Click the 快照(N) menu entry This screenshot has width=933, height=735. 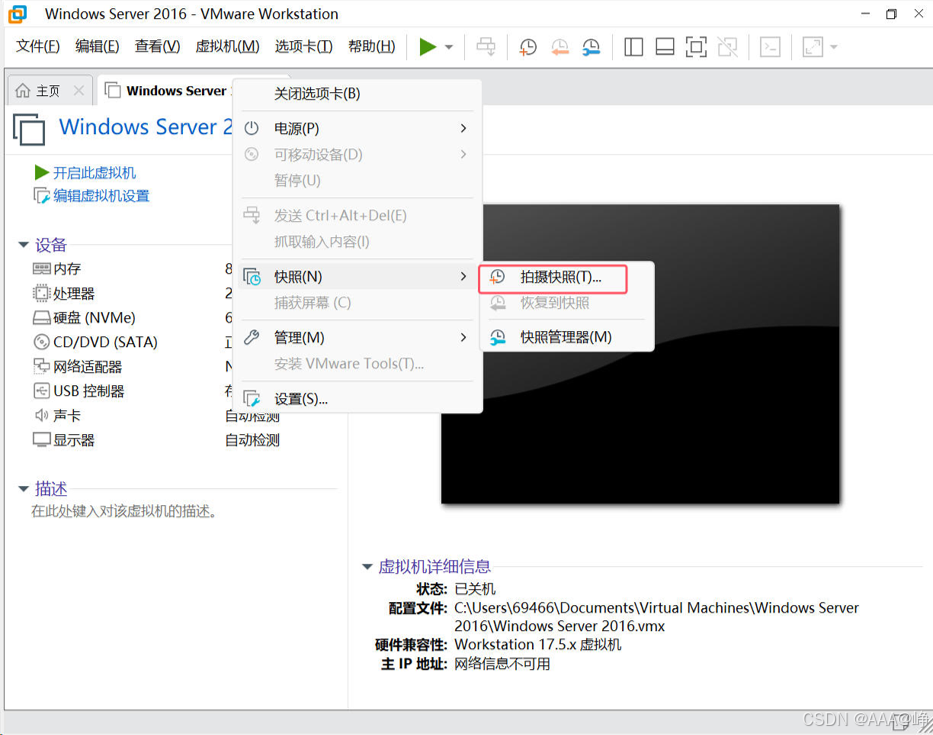[x=359, y=277]
